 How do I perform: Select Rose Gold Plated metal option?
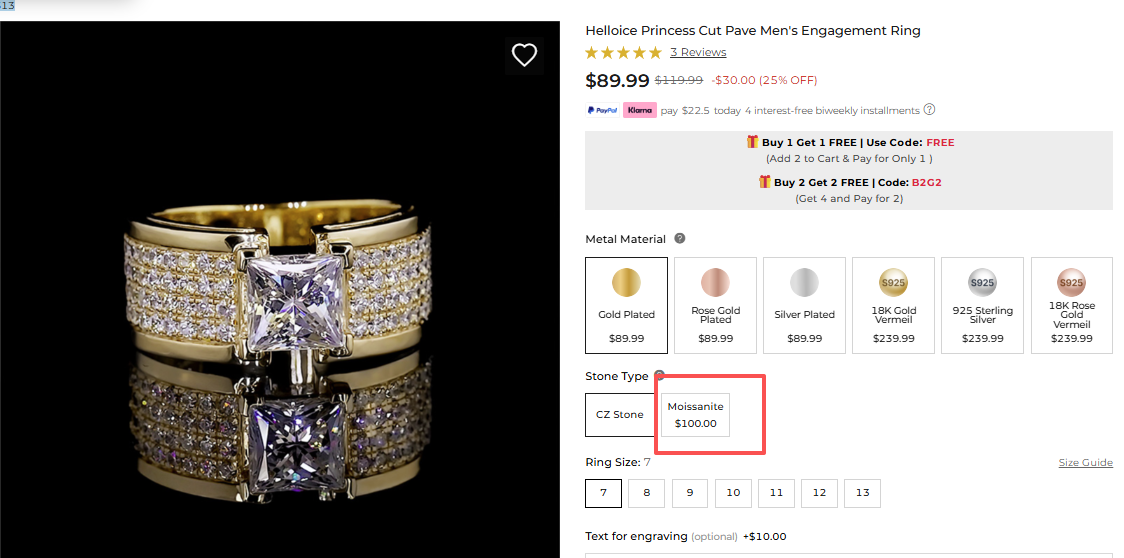point(715,305)
